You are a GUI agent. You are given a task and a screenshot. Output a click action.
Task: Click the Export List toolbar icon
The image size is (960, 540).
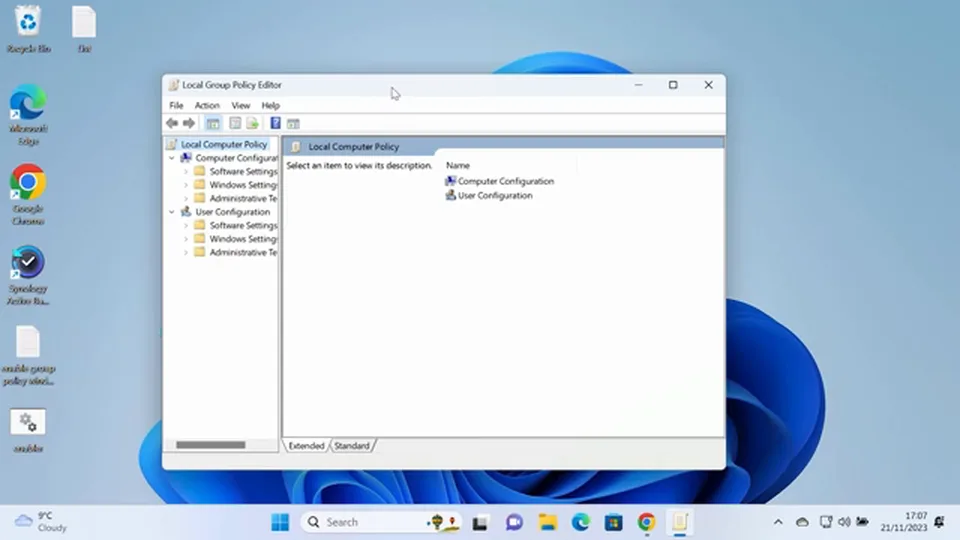coord(252,123)
